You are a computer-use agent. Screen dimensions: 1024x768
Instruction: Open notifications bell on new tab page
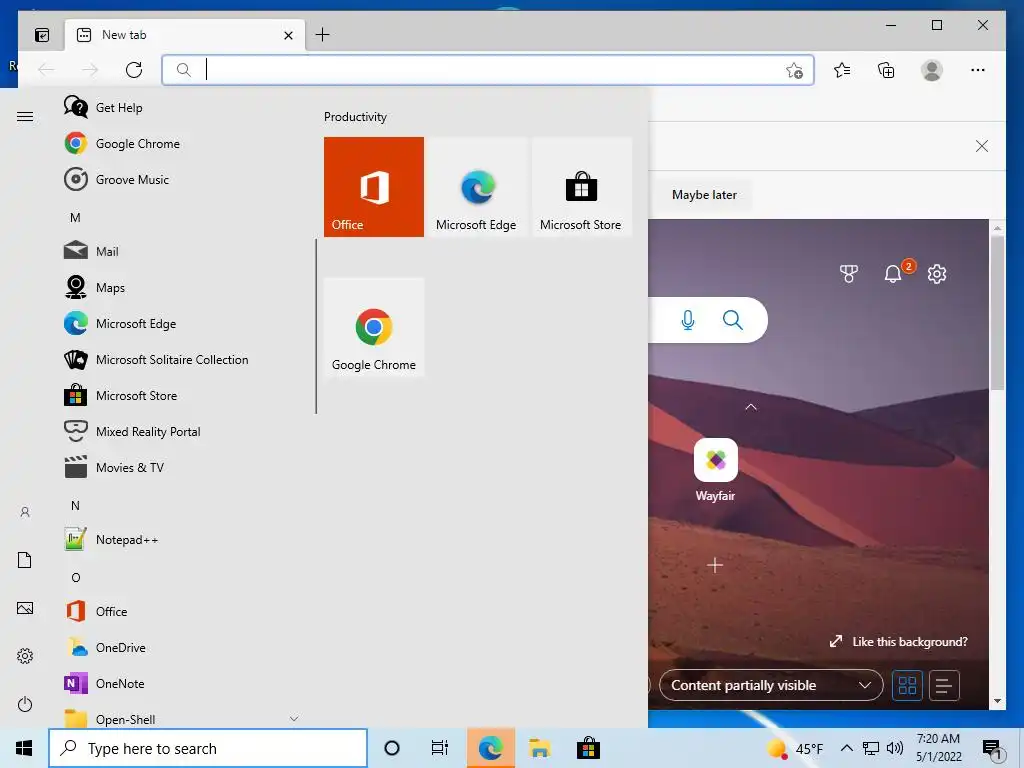click(893, 274)
